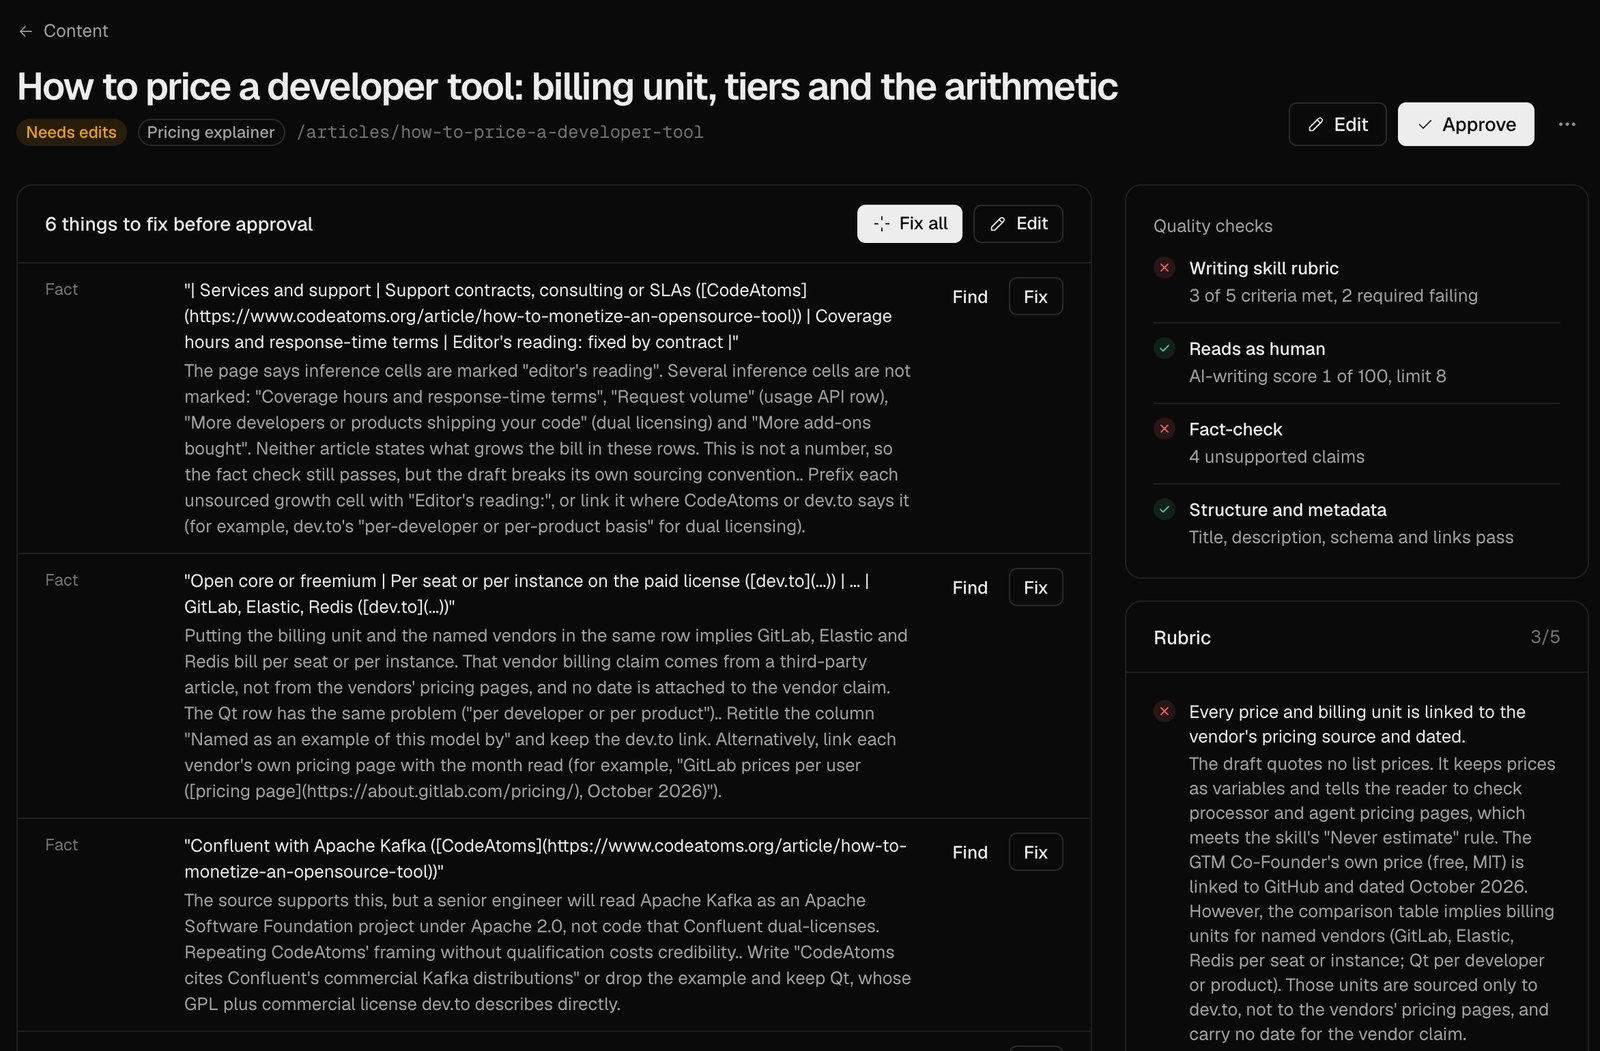The width and height of the screenshot is (1600, 1051).
Task: Click Find for the Open core or freemium issue
Action: point(970,588)
